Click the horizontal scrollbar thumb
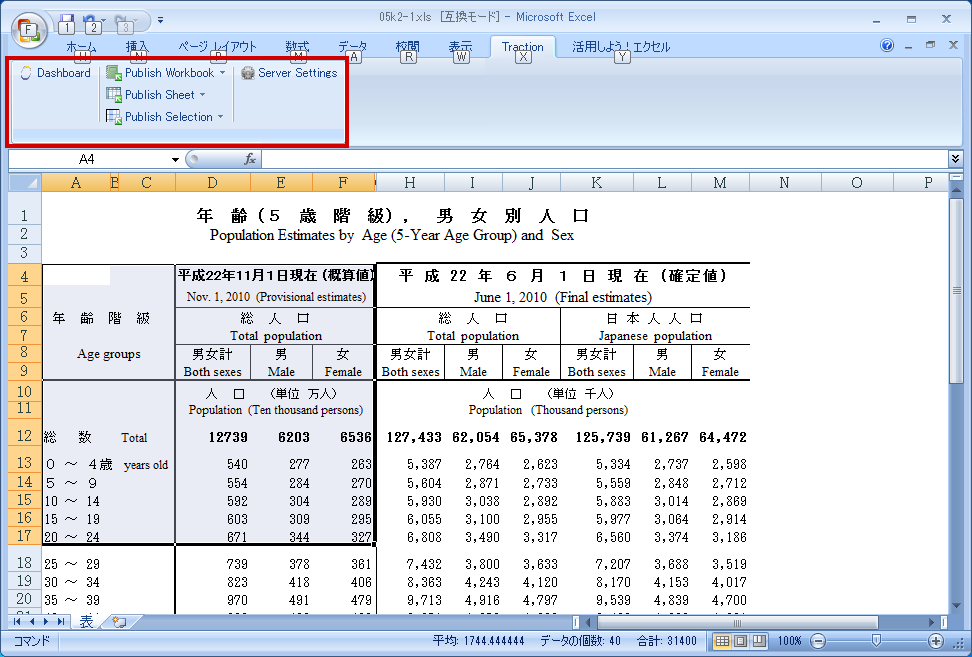 (x=738, y=622)
